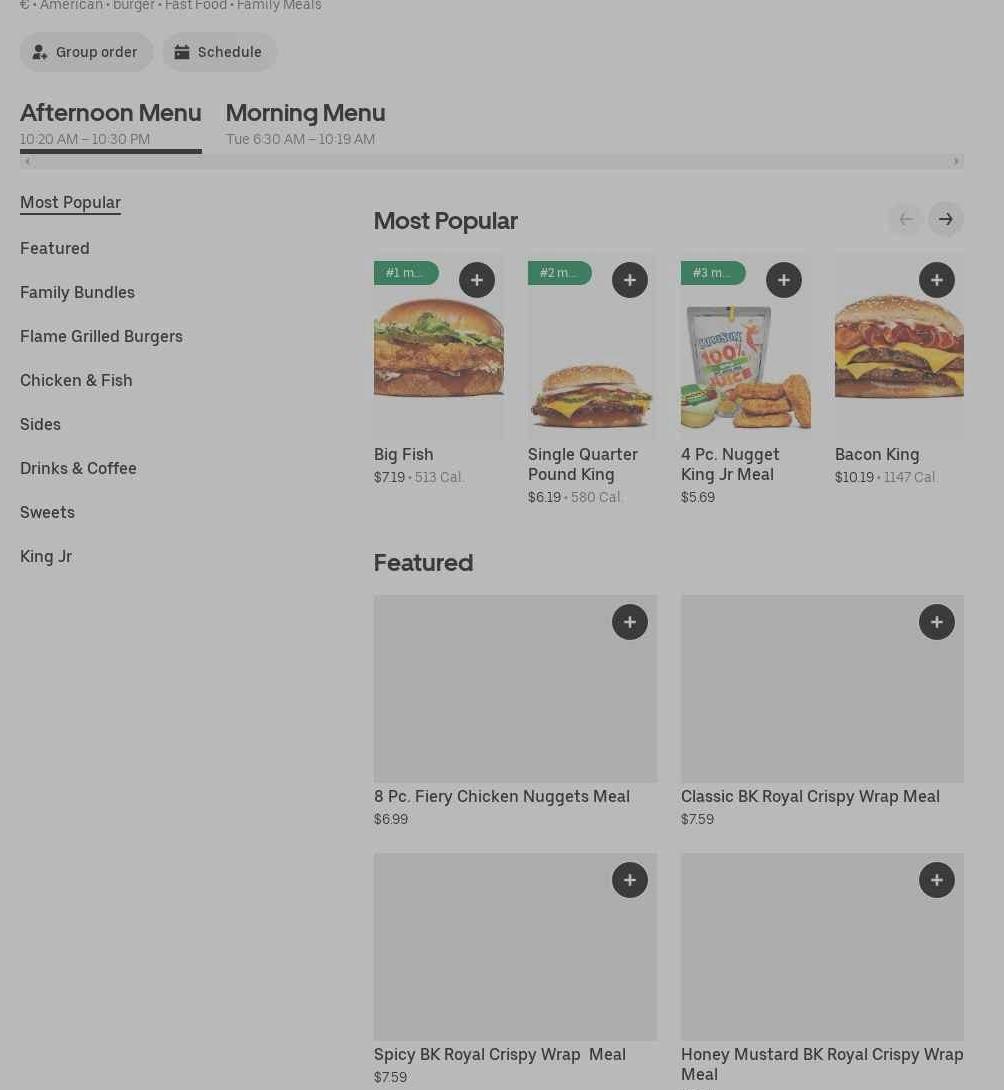Add Honey Mustard BK Royal Crispy Wrap Meal
This screenshot has height=1090, width=1004.
tap(936, 880)
